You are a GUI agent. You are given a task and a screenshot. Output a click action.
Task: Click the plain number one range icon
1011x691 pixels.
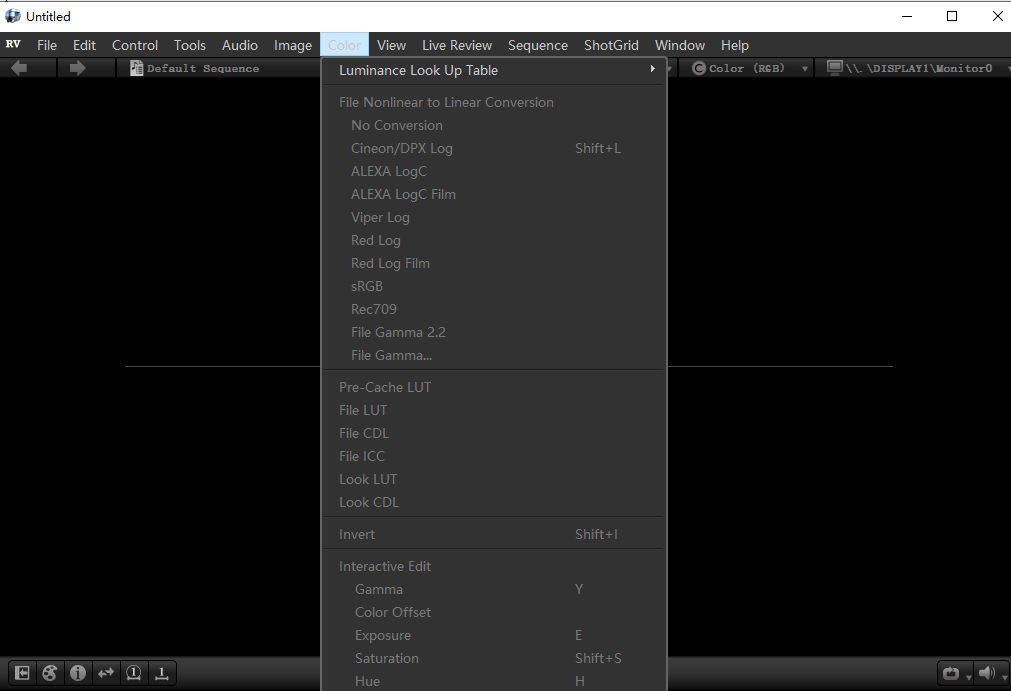[162, 673]
